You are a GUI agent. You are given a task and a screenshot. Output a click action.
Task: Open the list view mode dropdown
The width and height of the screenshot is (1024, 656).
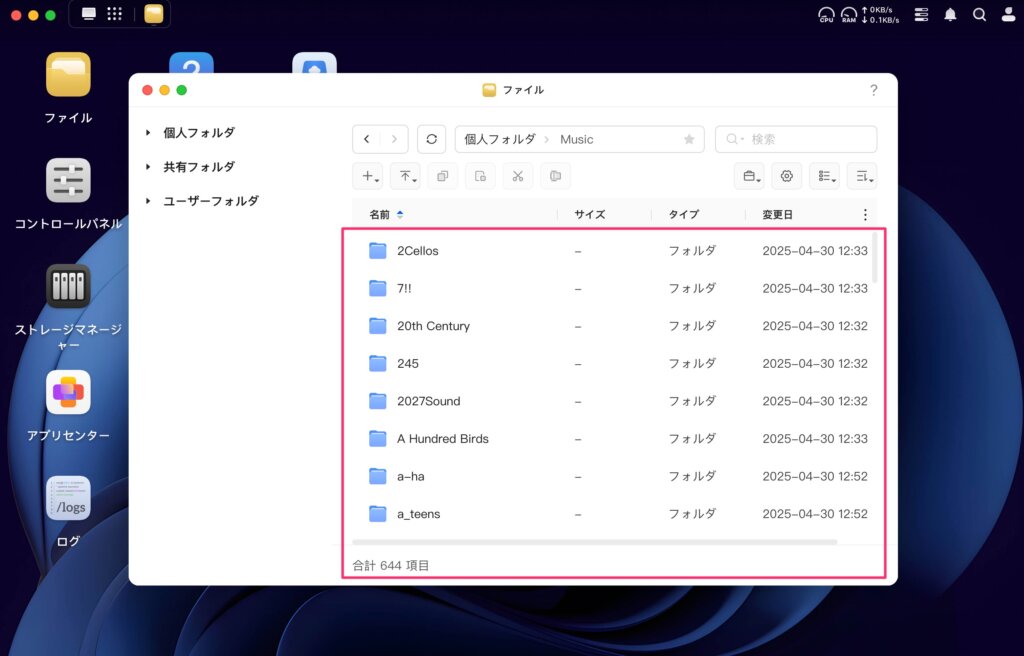(x=824, y=176)
